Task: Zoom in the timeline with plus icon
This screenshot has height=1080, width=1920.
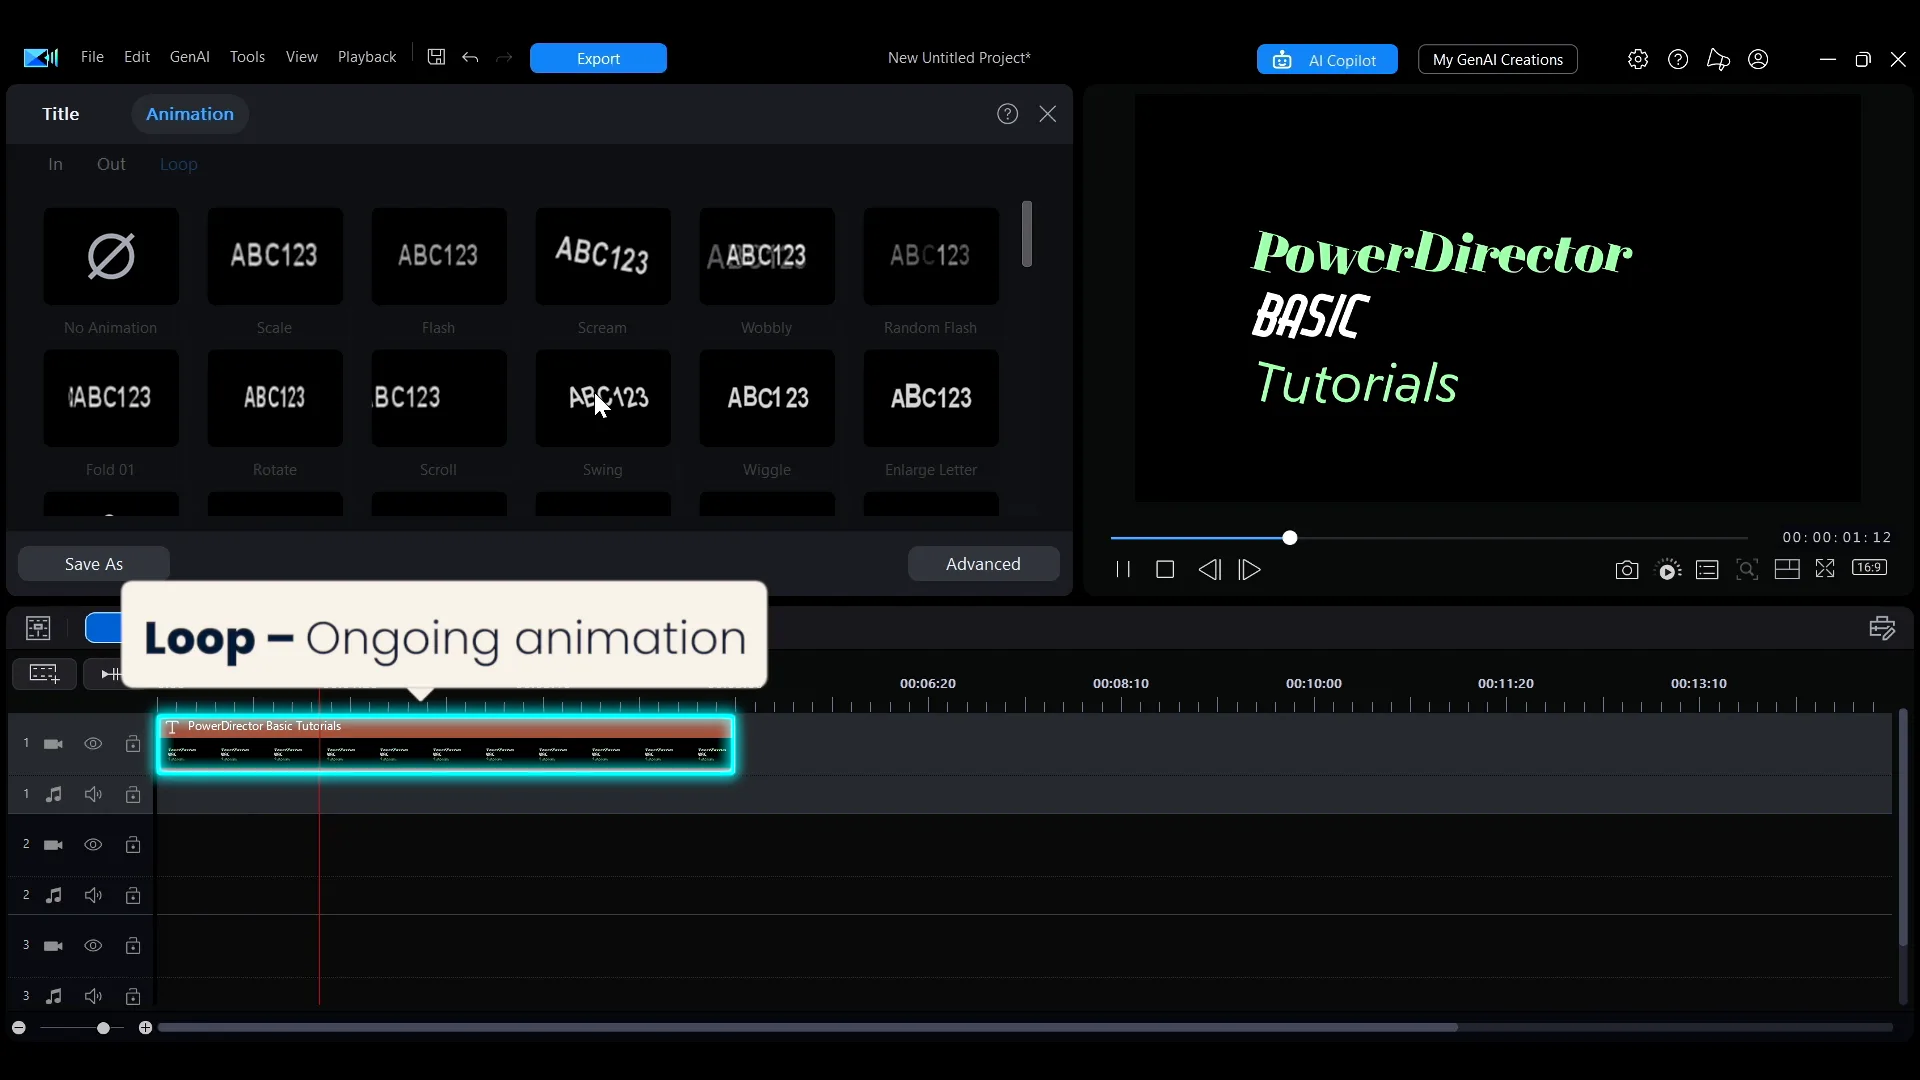Action: point(145,1028)
